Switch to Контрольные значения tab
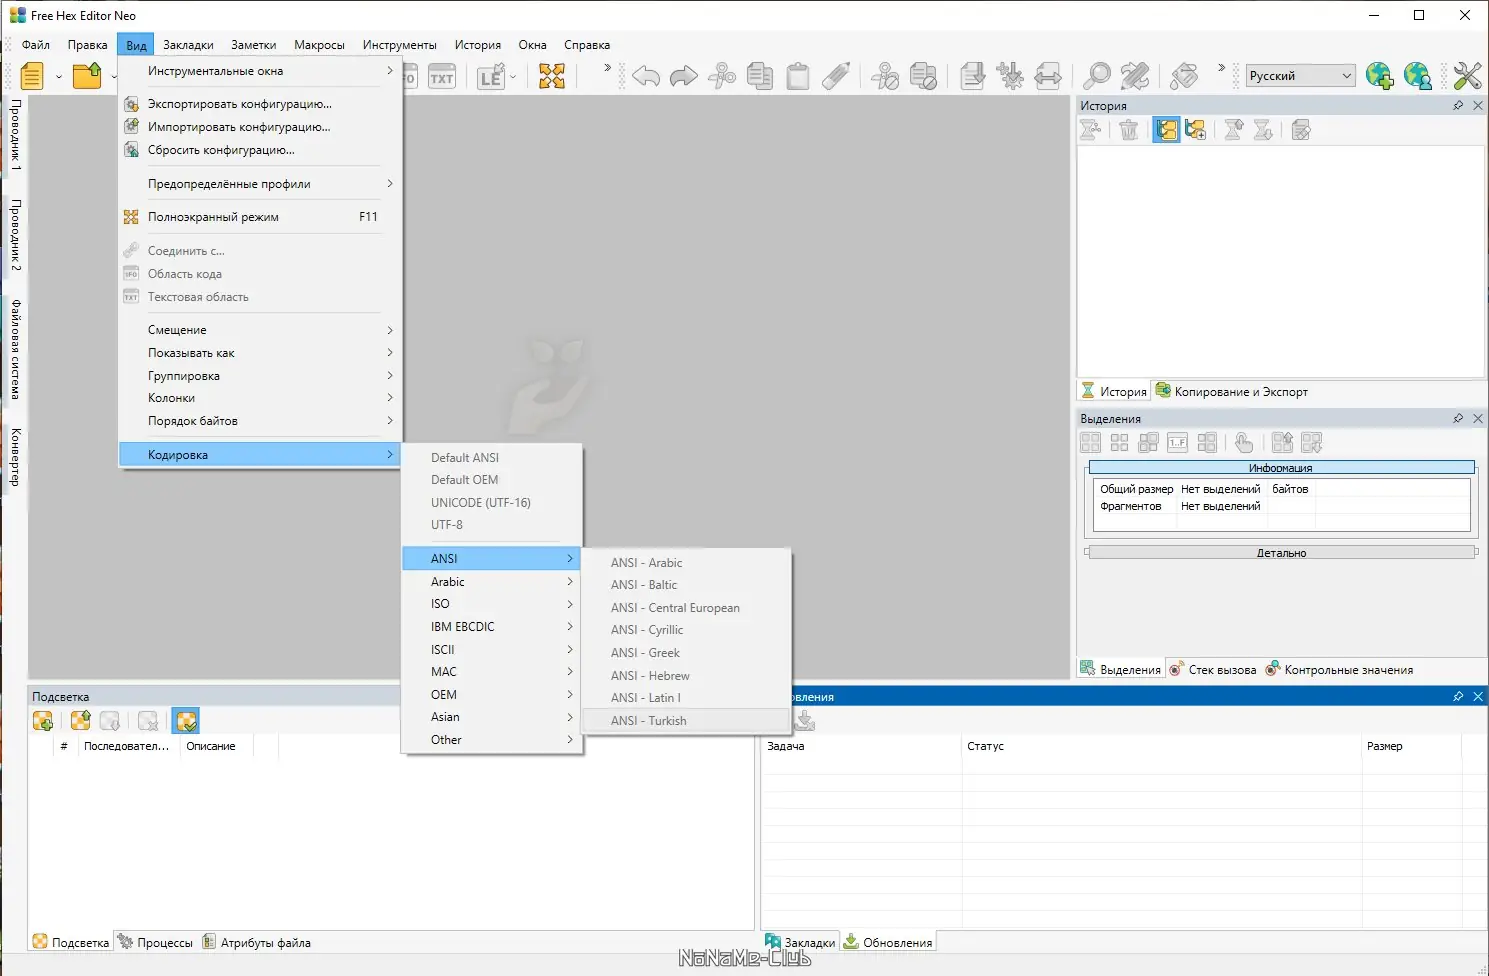 (x=1339, y=670)
